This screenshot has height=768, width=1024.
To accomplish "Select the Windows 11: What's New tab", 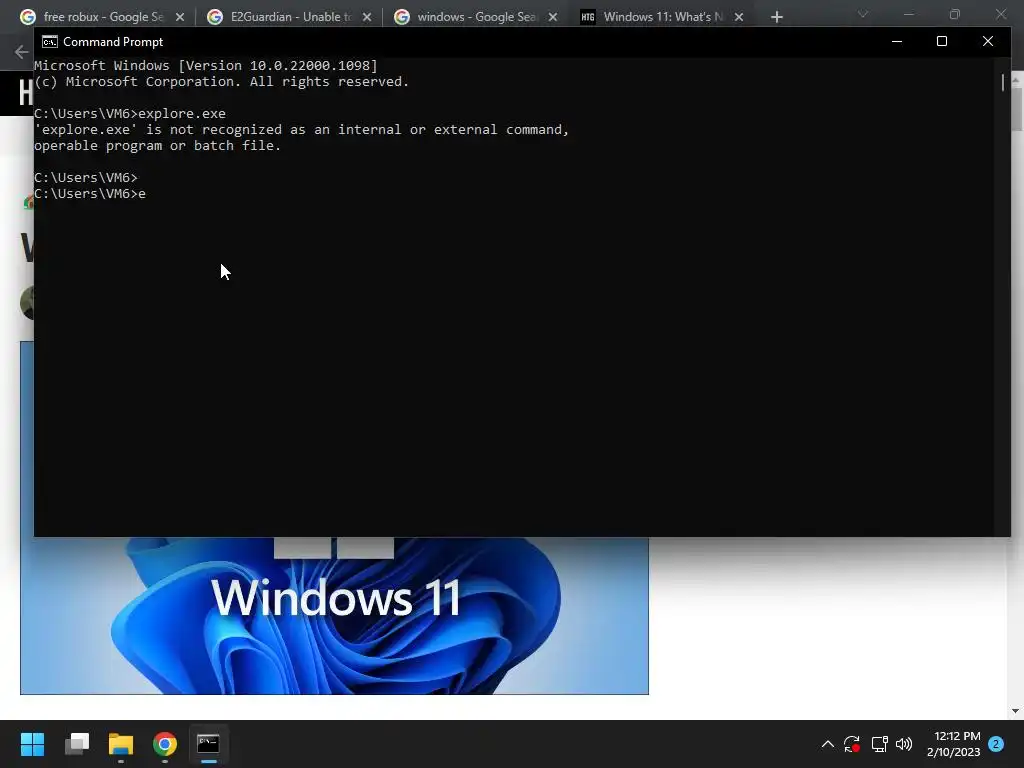I will click(x=663, y=17).
